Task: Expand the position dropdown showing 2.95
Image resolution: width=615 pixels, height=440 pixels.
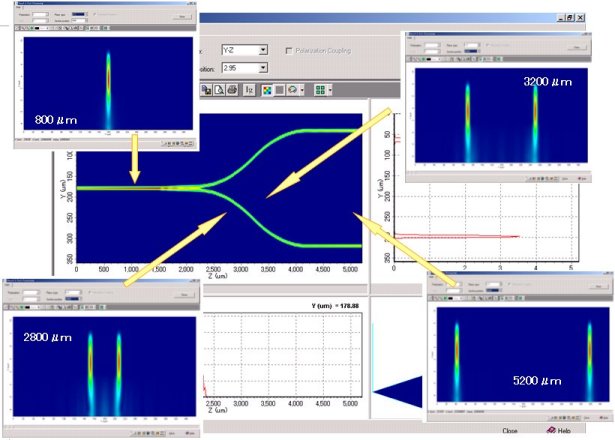Action: (263, 67)
